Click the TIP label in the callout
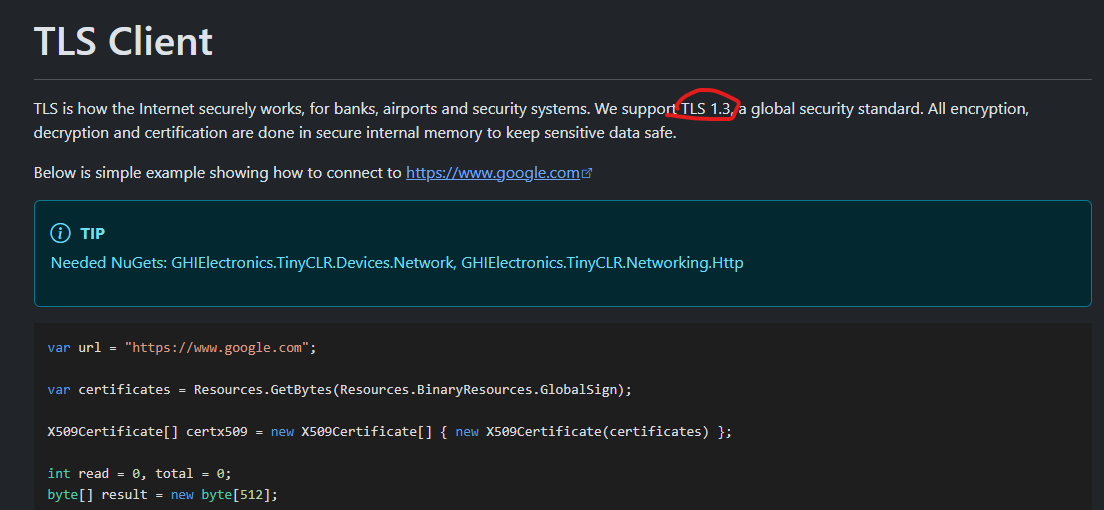Viewport: 1104px width, 510px height. click(93, 234)
